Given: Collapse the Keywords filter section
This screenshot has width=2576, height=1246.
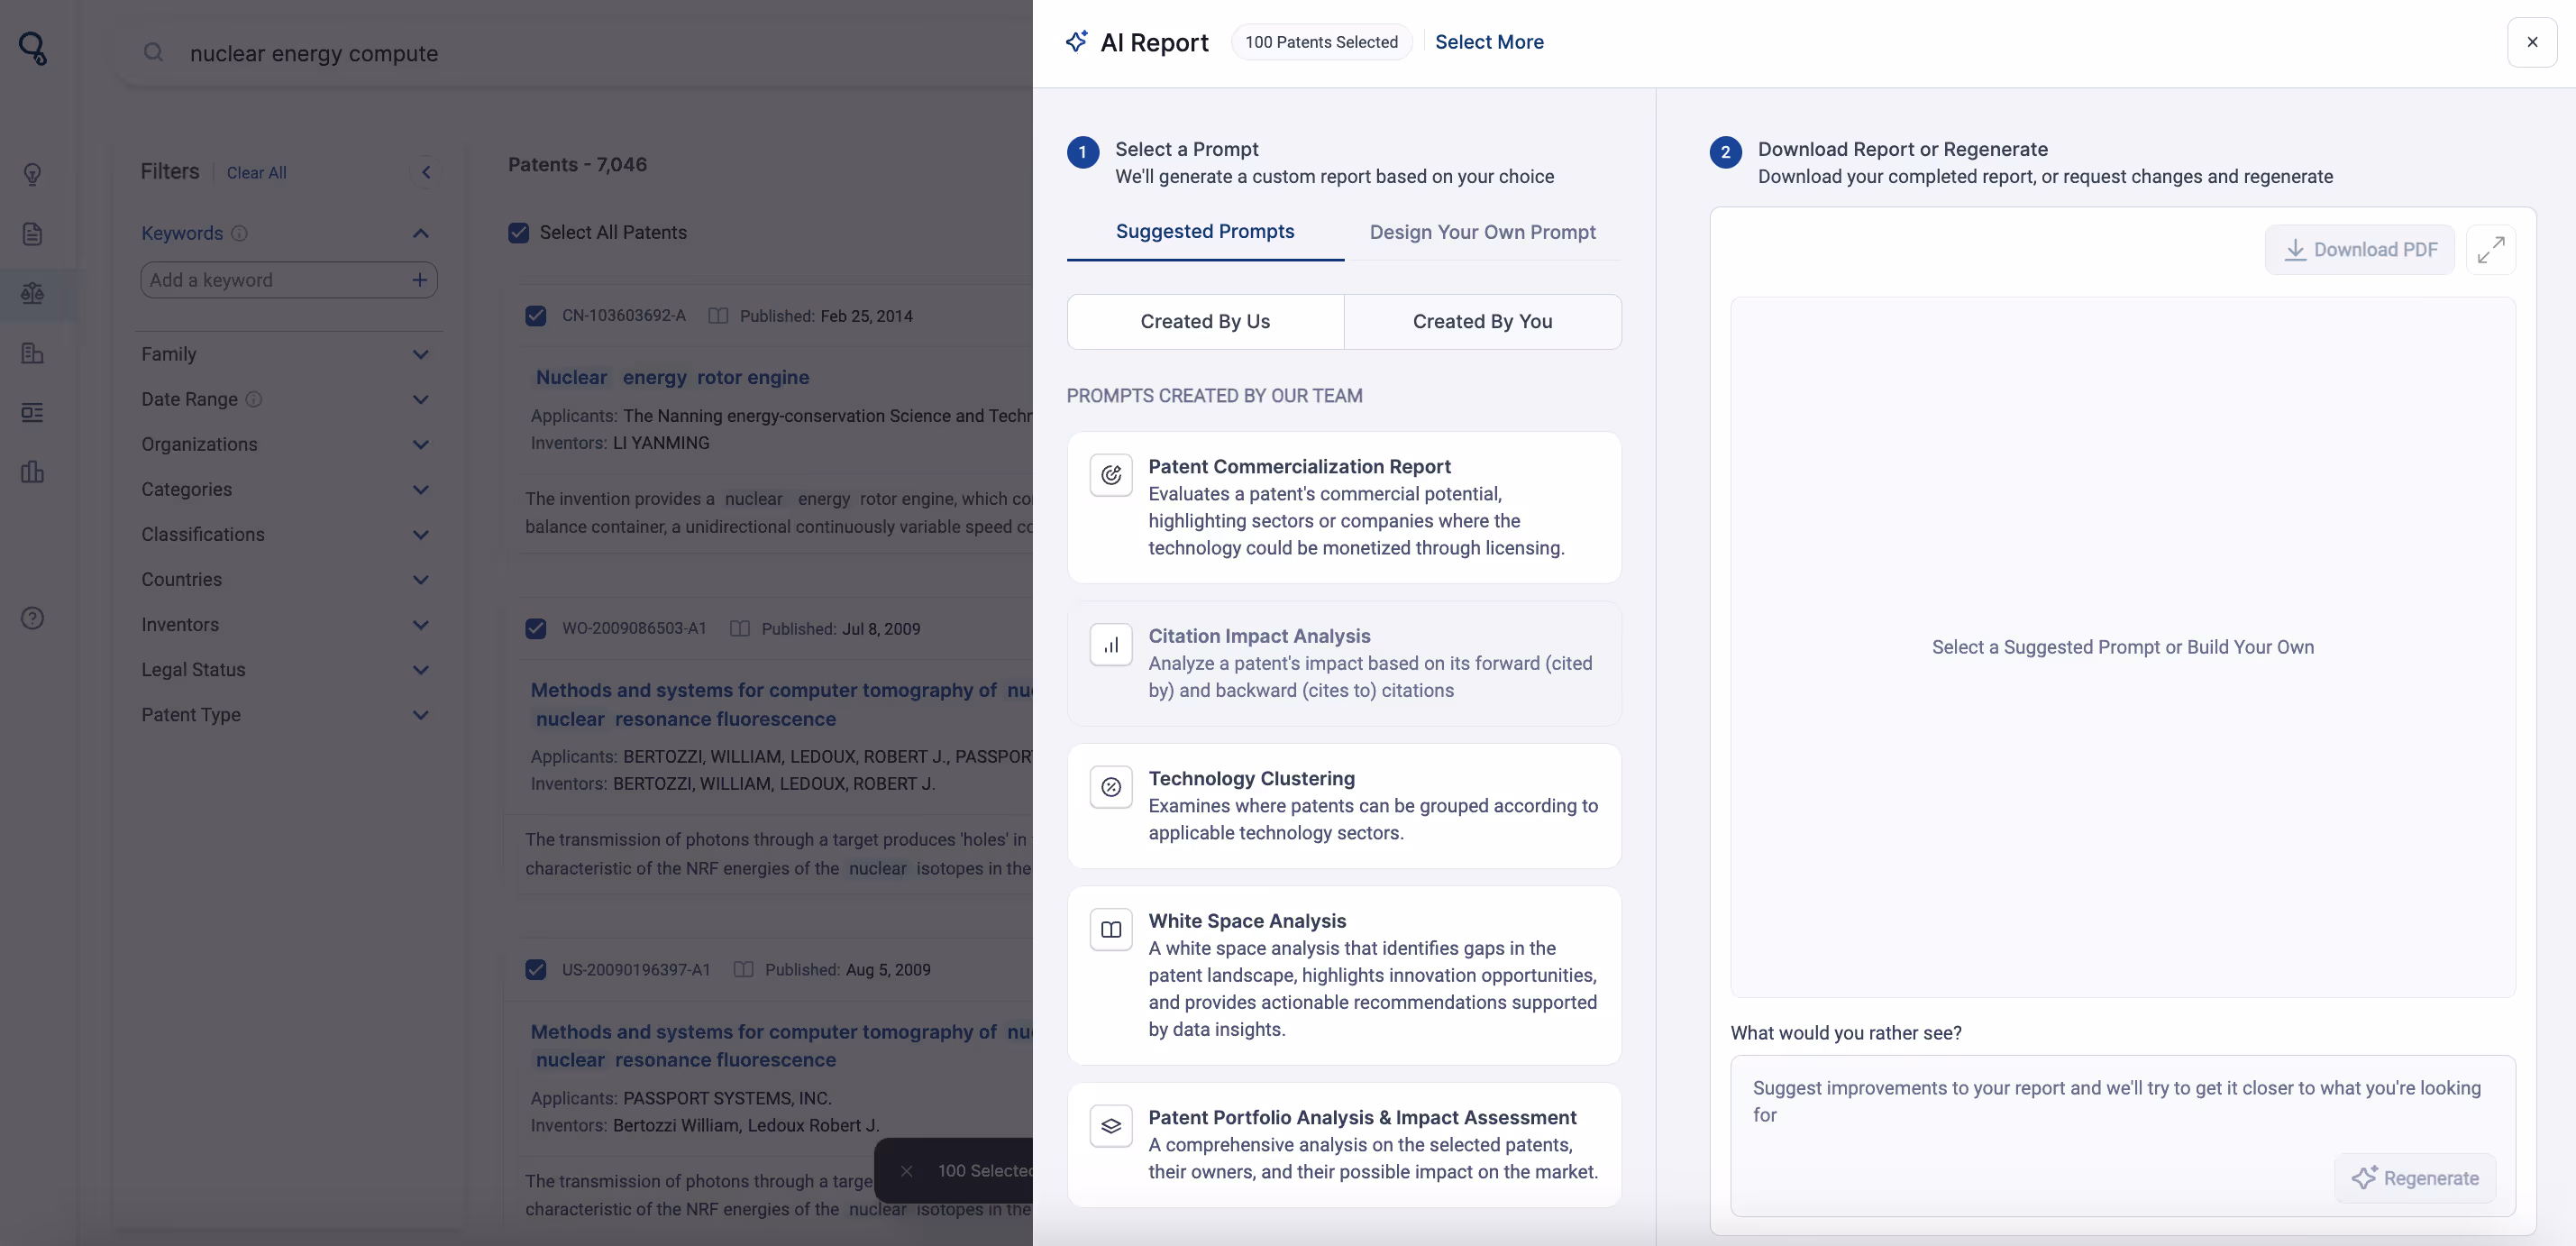Looking at the screenshot, I should [421, 233].
